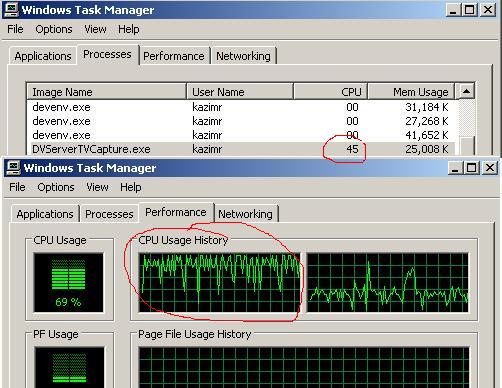Screen dimensions: 502x388
Task: Click the upper Task Manager title bar icon
Action: 11,10
